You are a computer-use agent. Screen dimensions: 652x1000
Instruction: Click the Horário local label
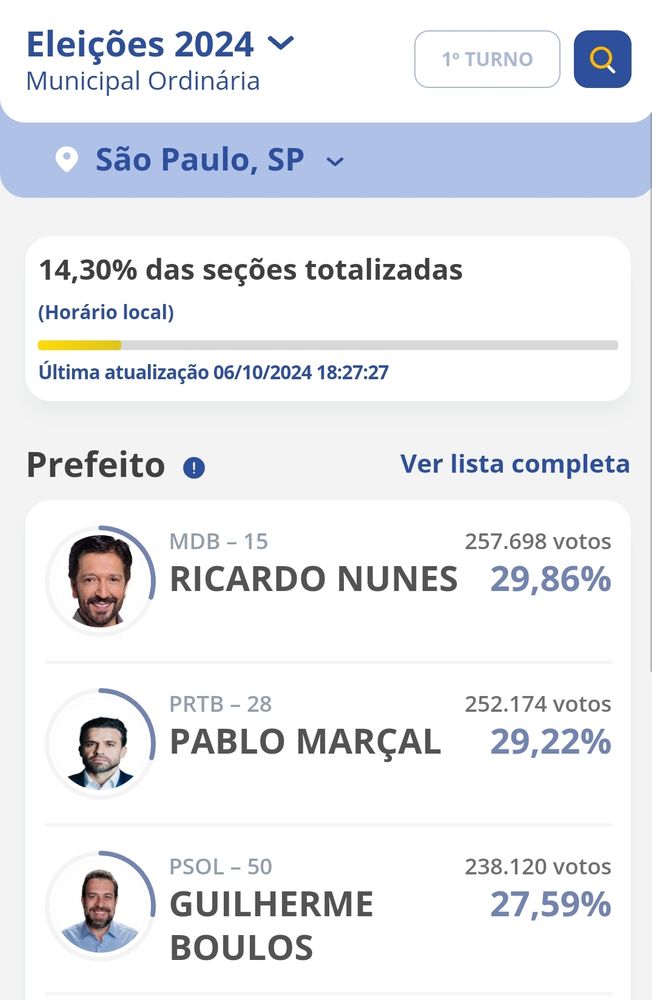click(106, 312)
